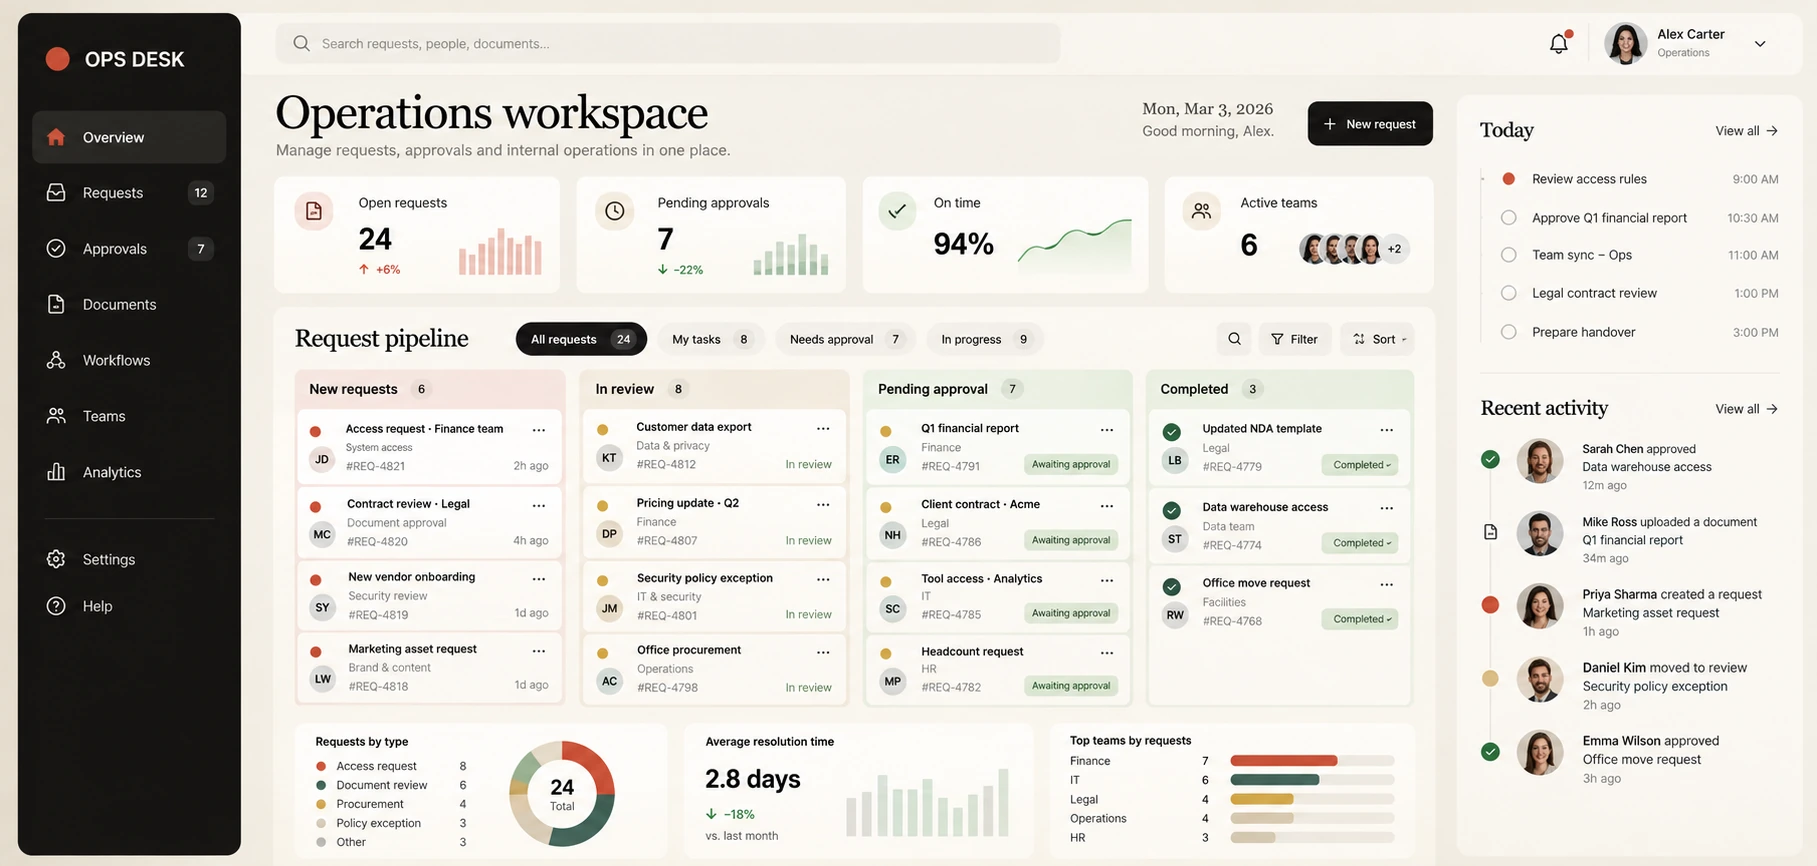This screenshot has height=866, width=1817.
Task: Open more options on Access request card
Action: pyautogui.click(x=539, y=430)
